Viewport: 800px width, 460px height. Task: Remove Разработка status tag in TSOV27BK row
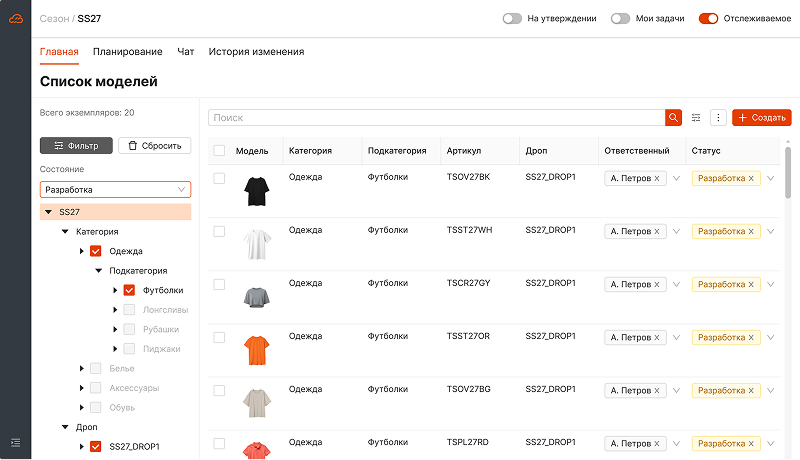click(751, 178)
